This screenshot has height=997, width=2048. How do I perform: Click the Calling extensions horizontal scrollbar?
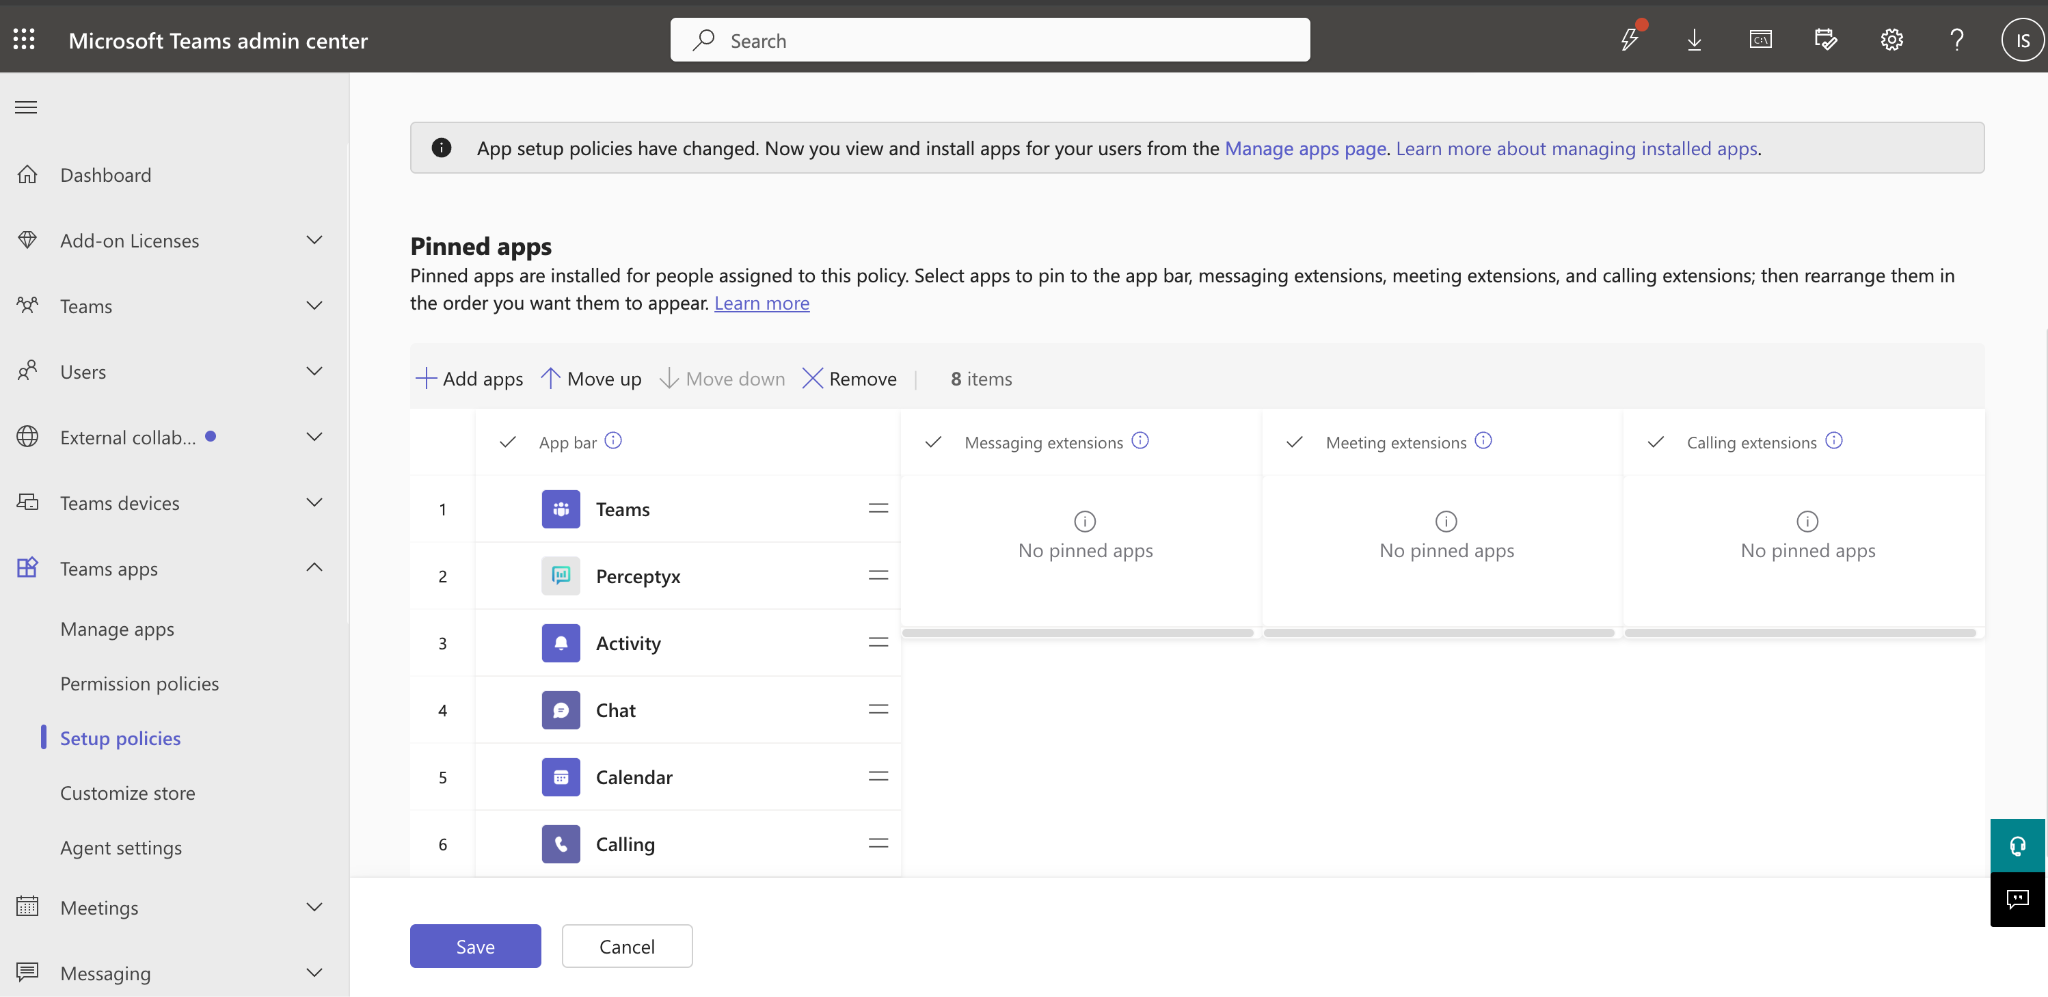click(1800, 633)
